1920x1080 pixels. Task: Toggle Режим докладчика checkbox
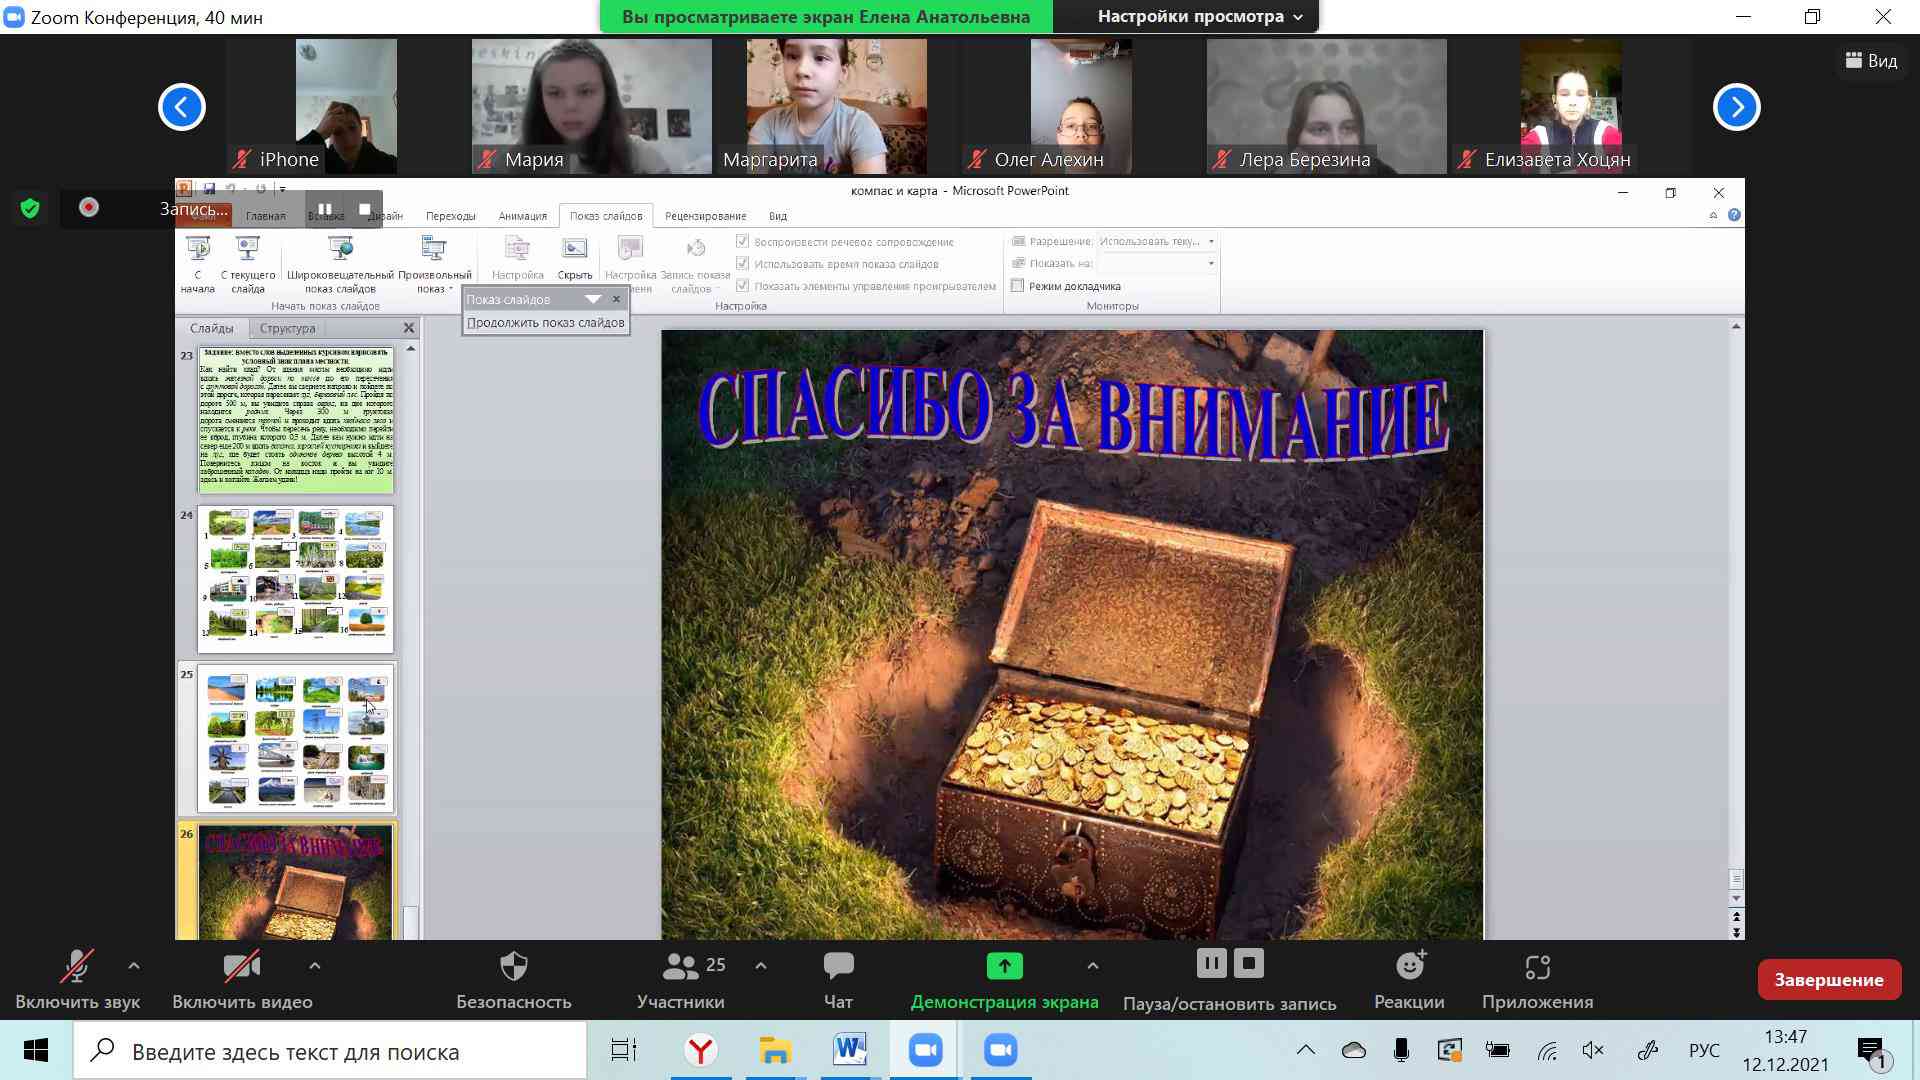click(1018, 286)
